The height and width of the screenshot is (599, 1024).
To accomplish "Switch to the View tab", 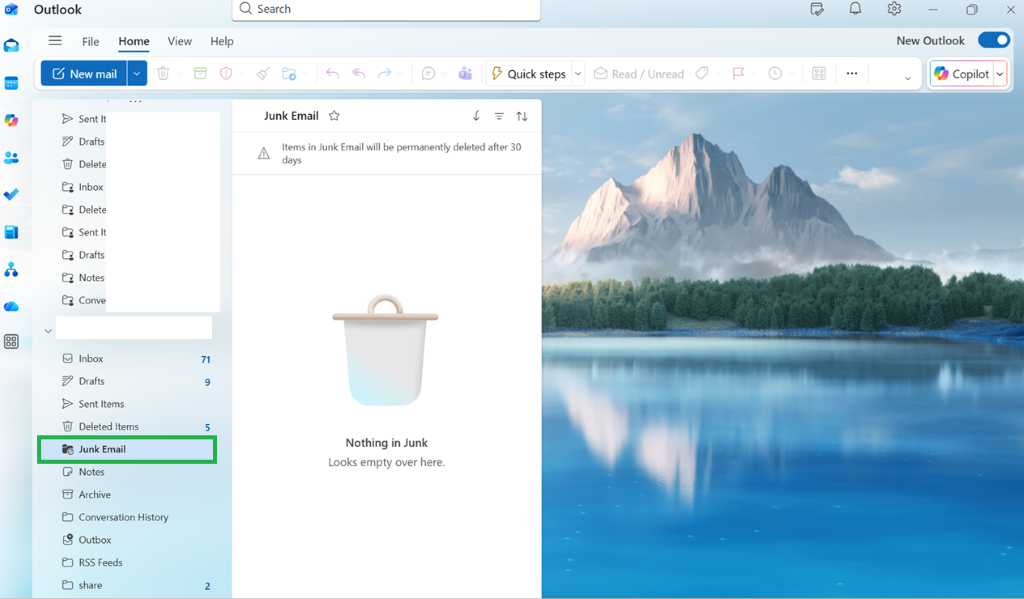I will tap(179, 41).
